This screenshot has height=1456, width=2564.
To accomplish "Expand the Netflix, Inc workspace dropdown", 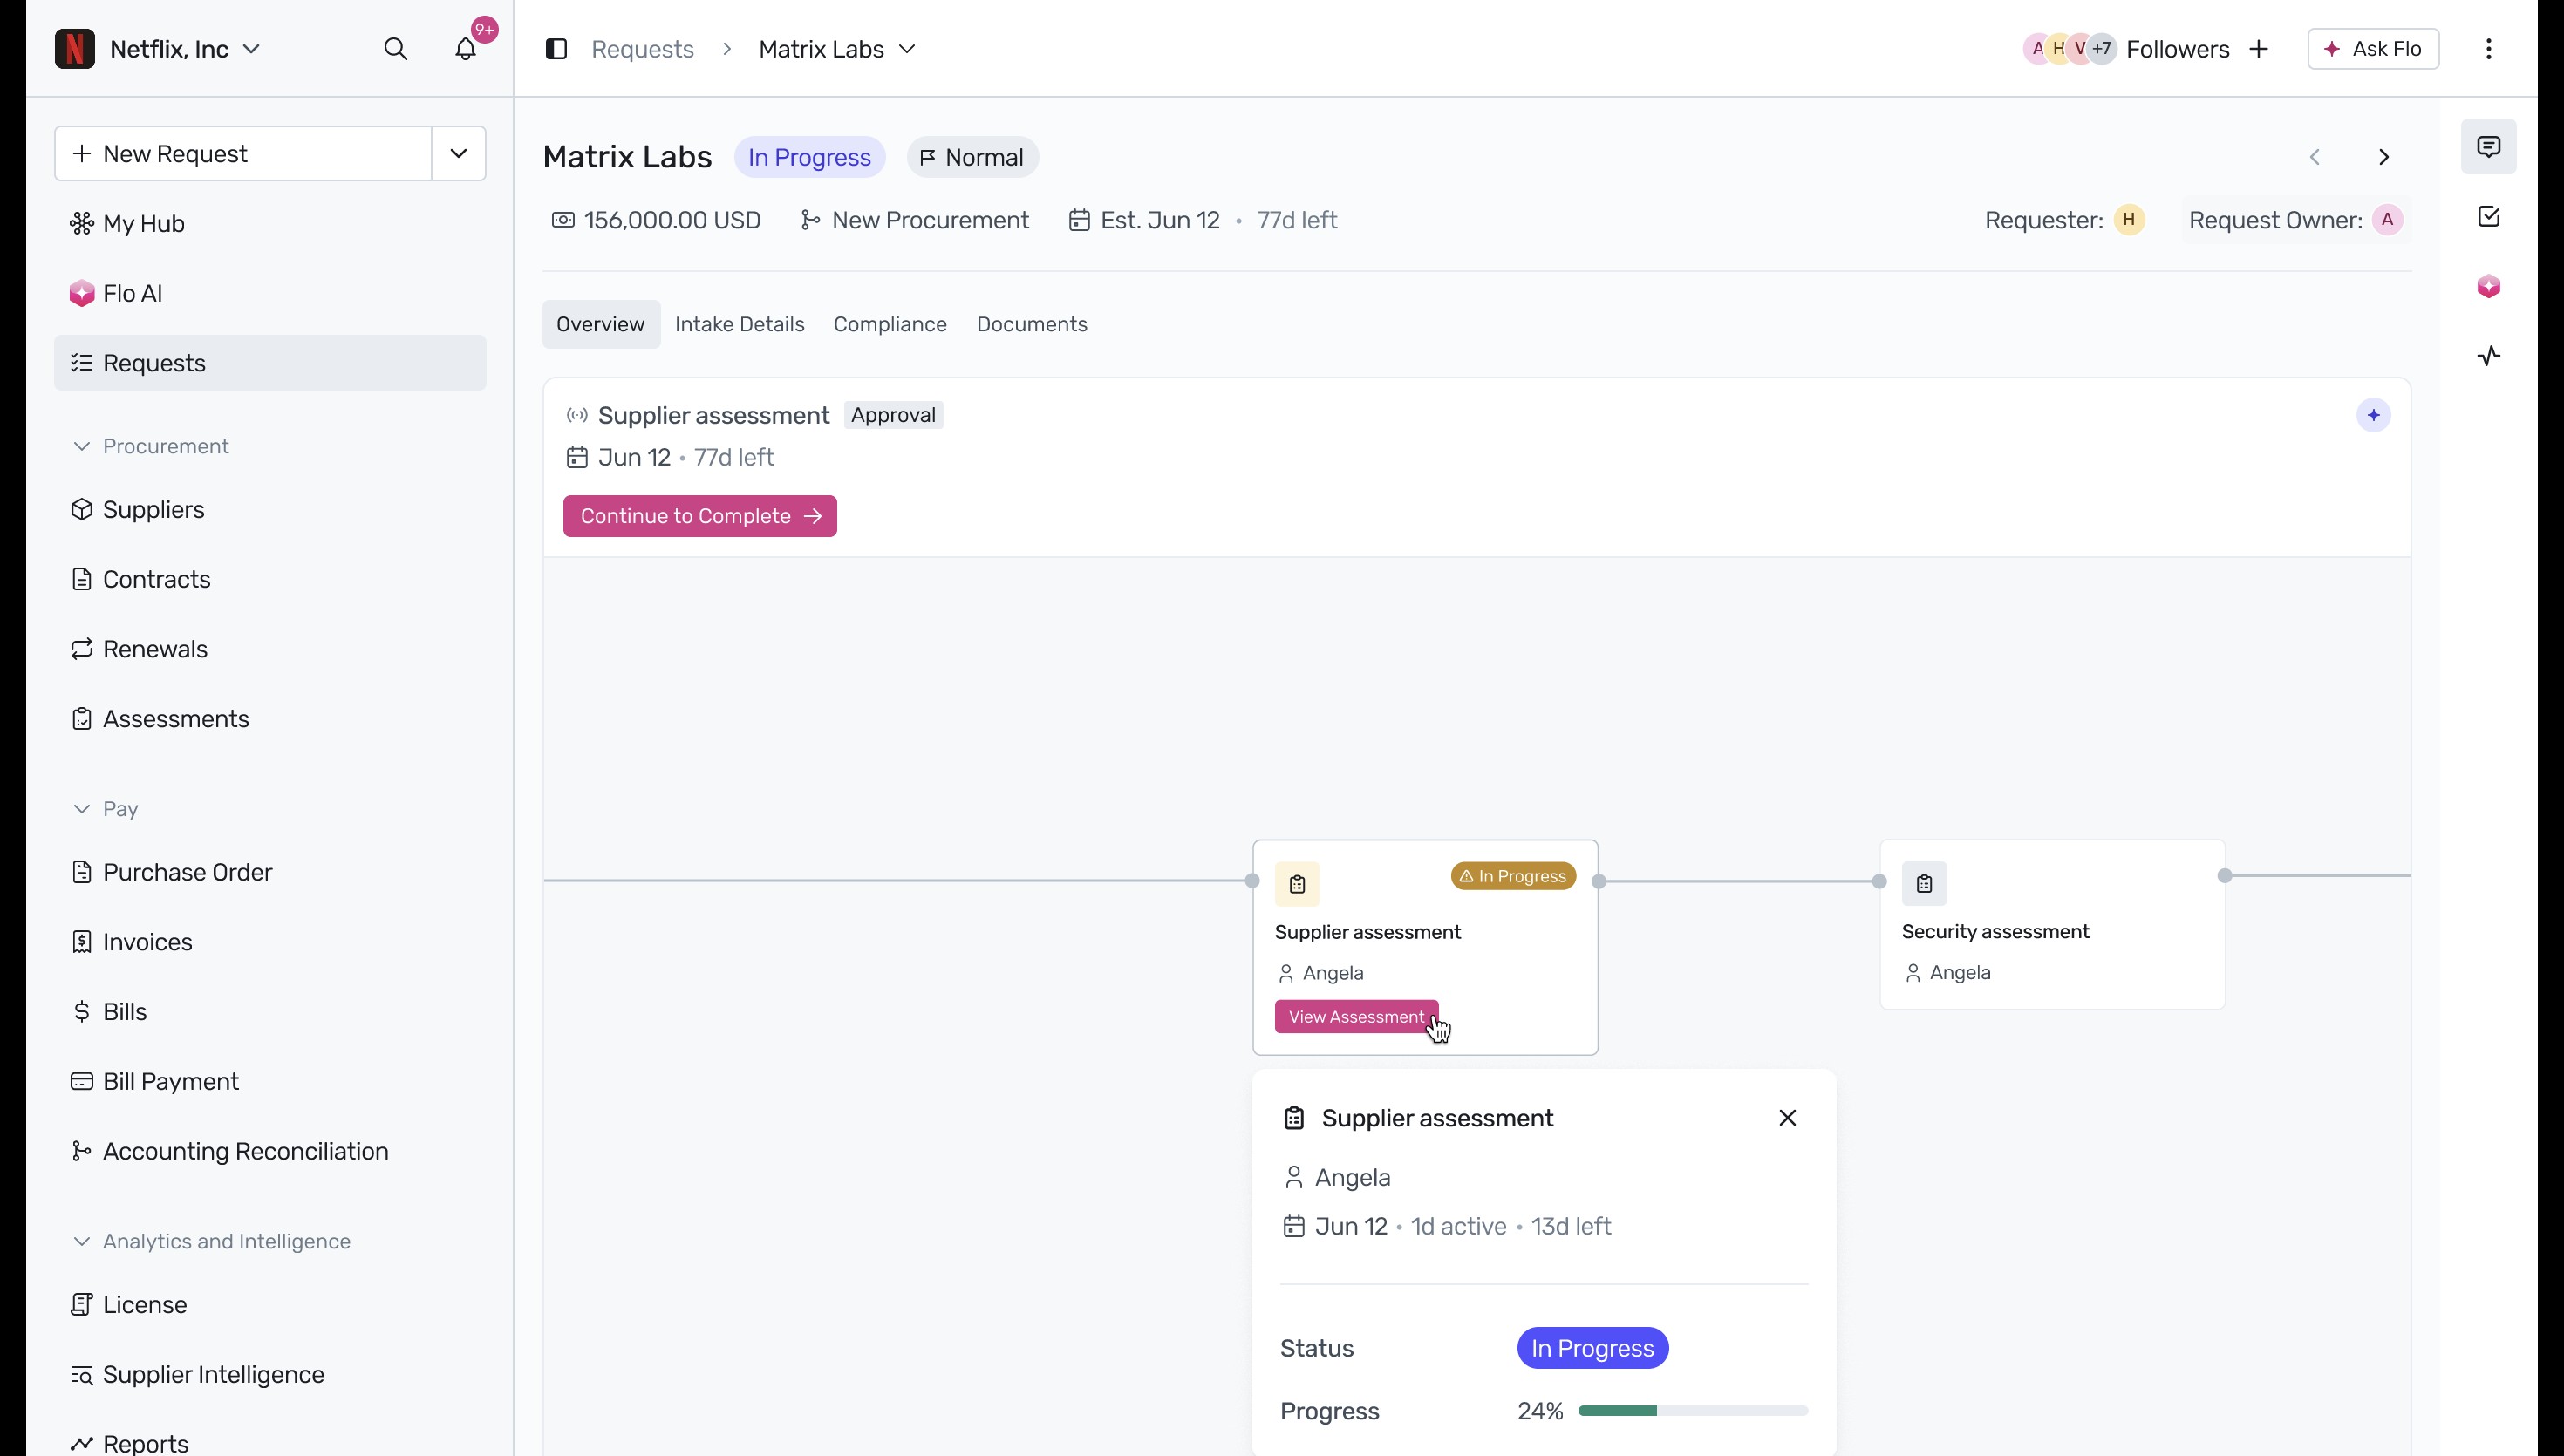I will point(252,49).
